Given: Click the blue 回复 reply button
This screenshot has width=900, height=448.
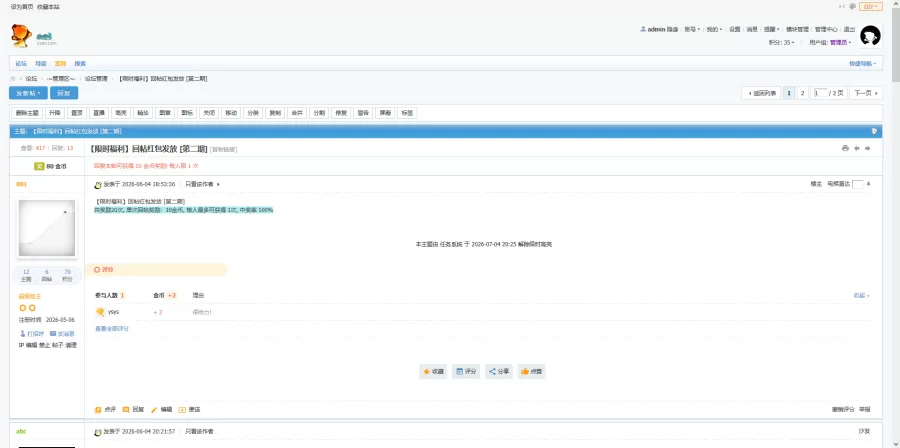Looking at the screenshot, I should (64, 93).
